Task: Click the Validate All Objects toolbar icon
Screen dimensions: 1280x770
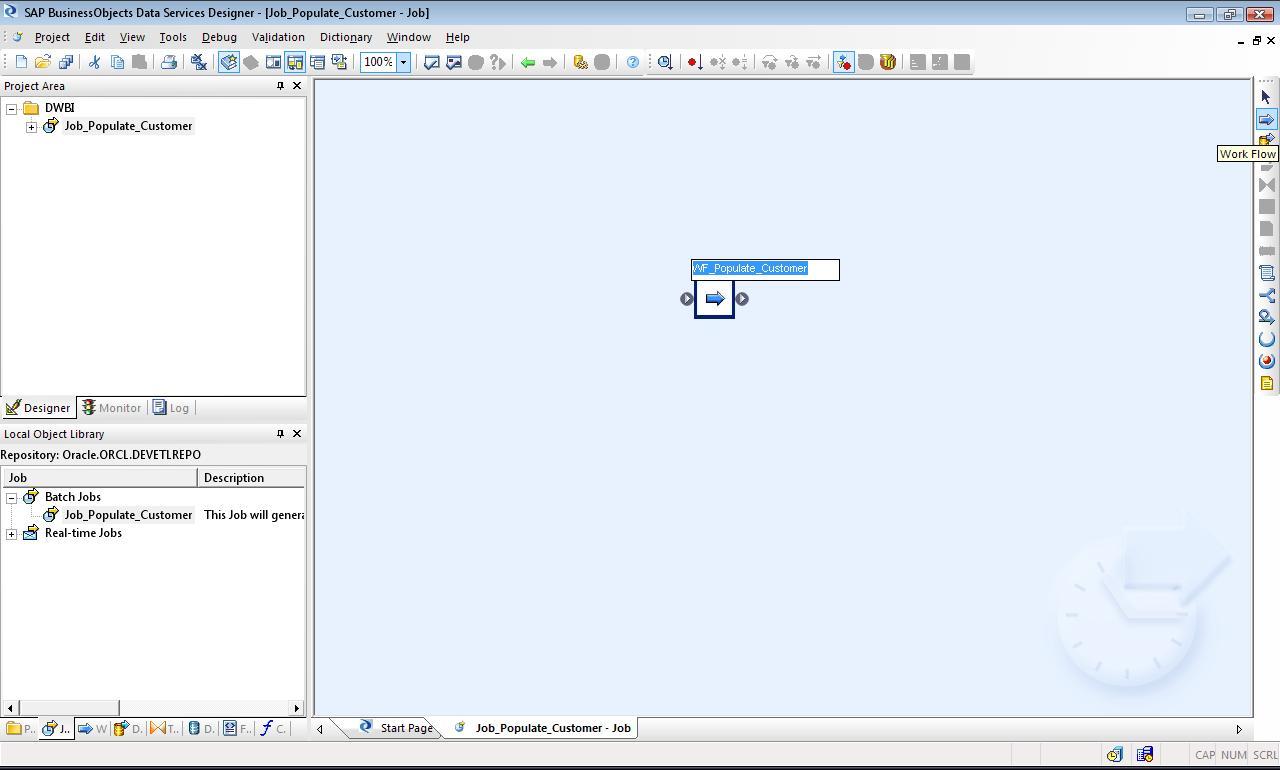Action: [454, 62]
